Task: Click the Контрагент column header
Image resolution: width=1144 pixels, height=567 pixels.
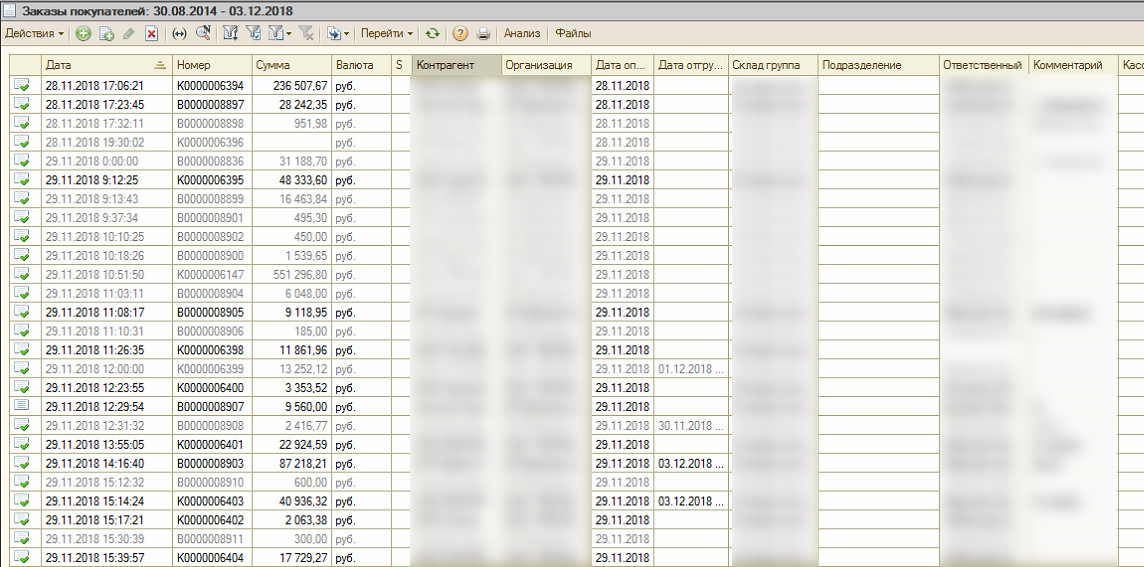Action: point(456,65)
